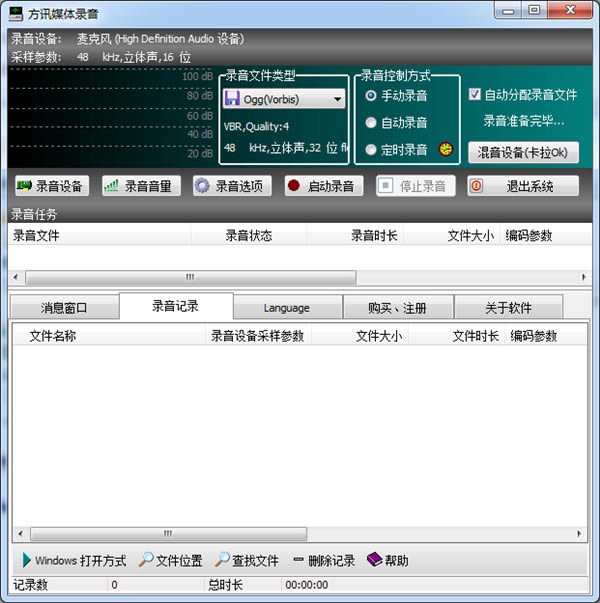Open 录音音量 volume settings
Screen dimensions: 600x603
(x=141, y=186)
